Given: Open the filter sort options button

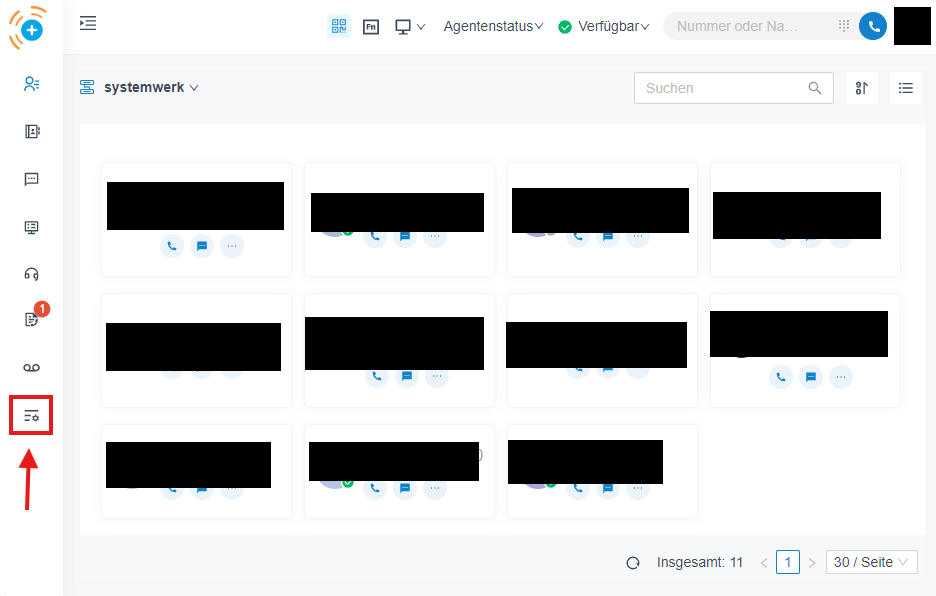Looking at the screenshot, I should tap(861, 88).
